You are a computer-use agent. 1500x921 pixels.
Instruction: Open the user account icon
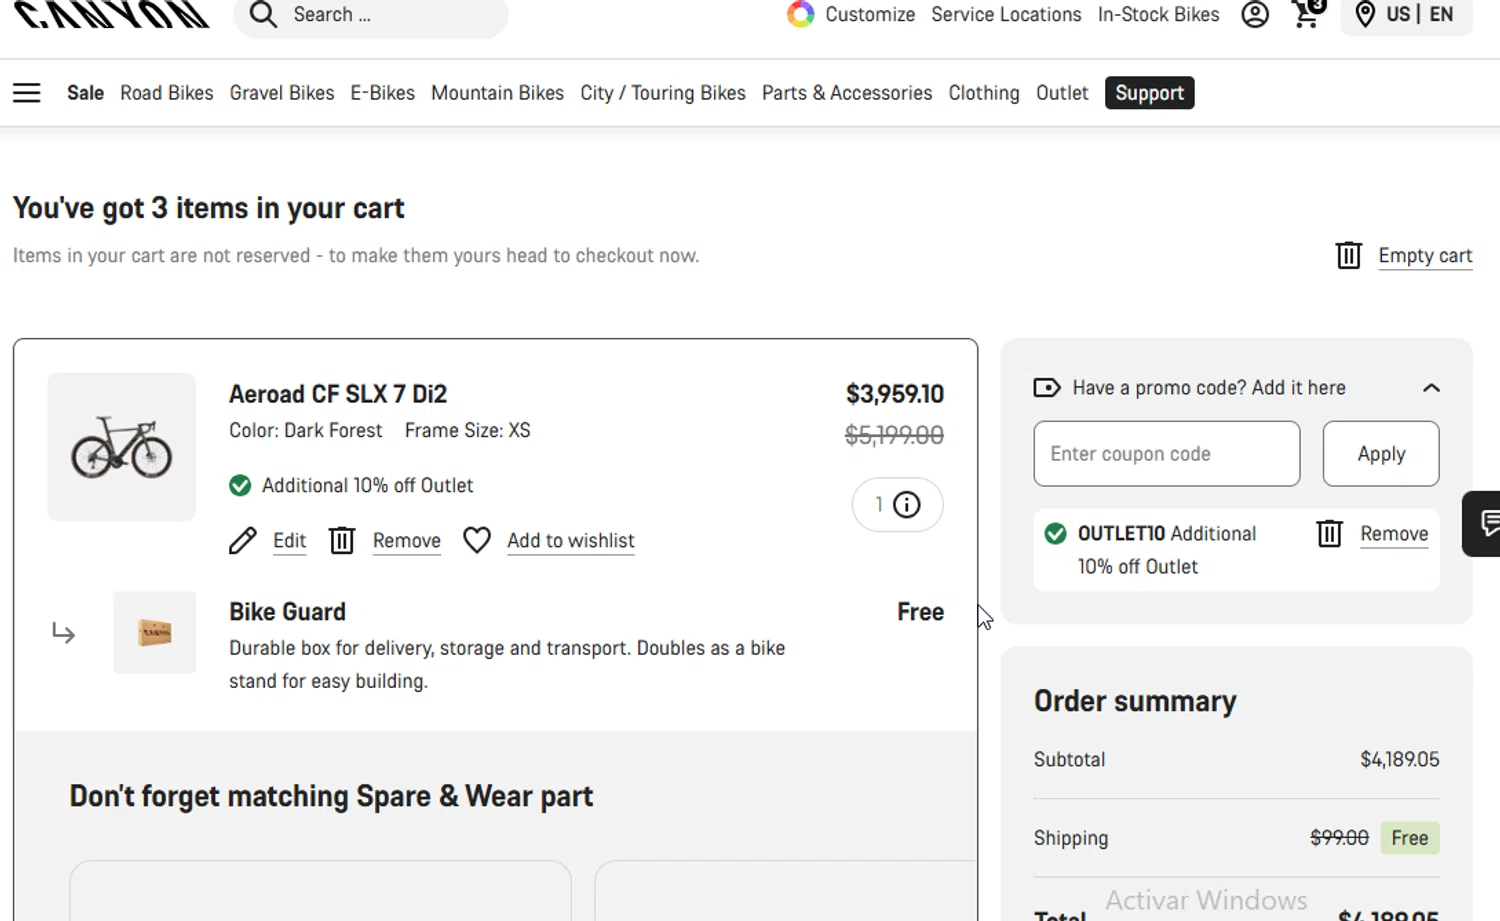pyautogui.click(x=1255, y=14)
